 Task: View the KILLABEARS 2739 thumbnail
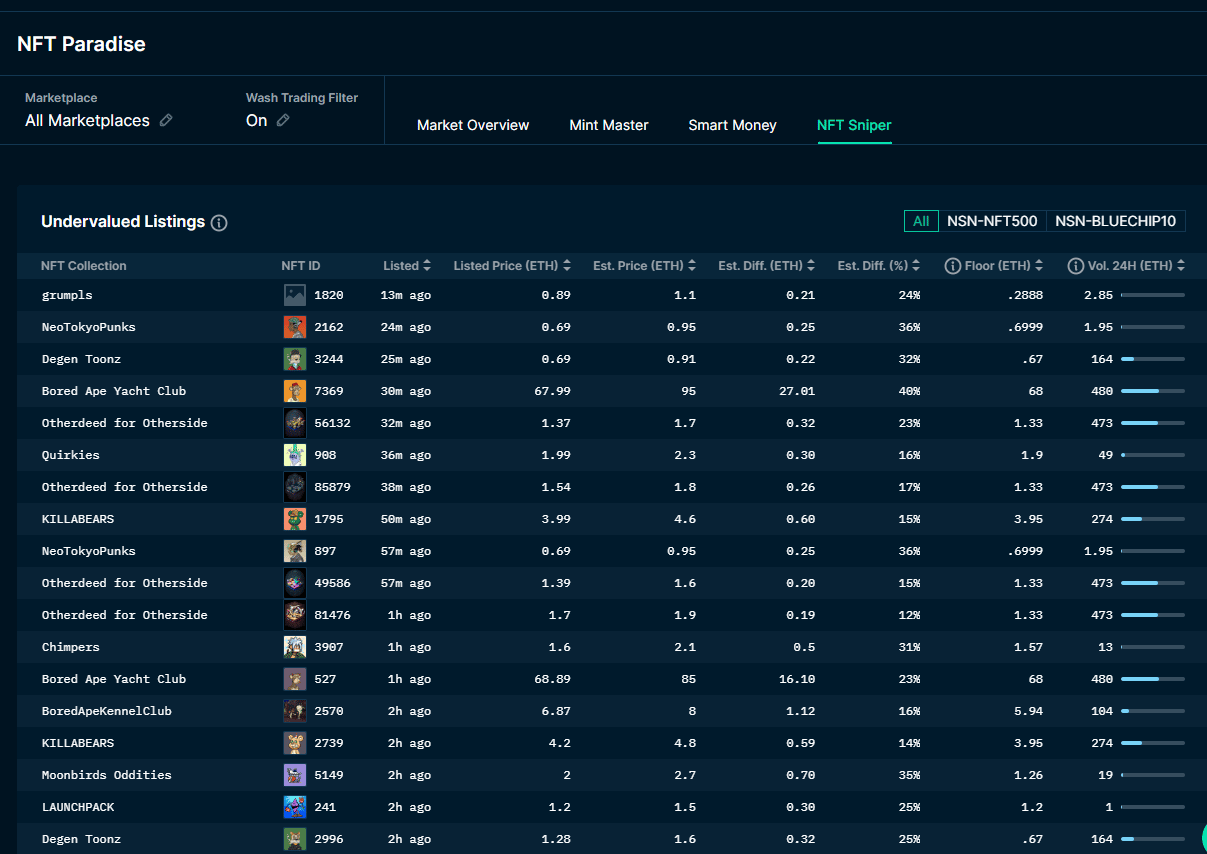pos(294,743)
